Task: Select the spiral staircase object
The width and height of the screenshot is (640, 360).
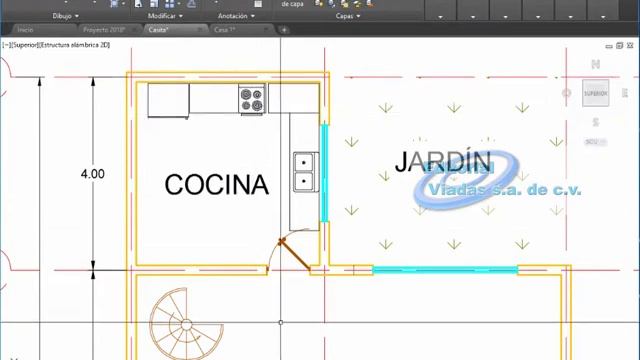Action: coord(186,324)
